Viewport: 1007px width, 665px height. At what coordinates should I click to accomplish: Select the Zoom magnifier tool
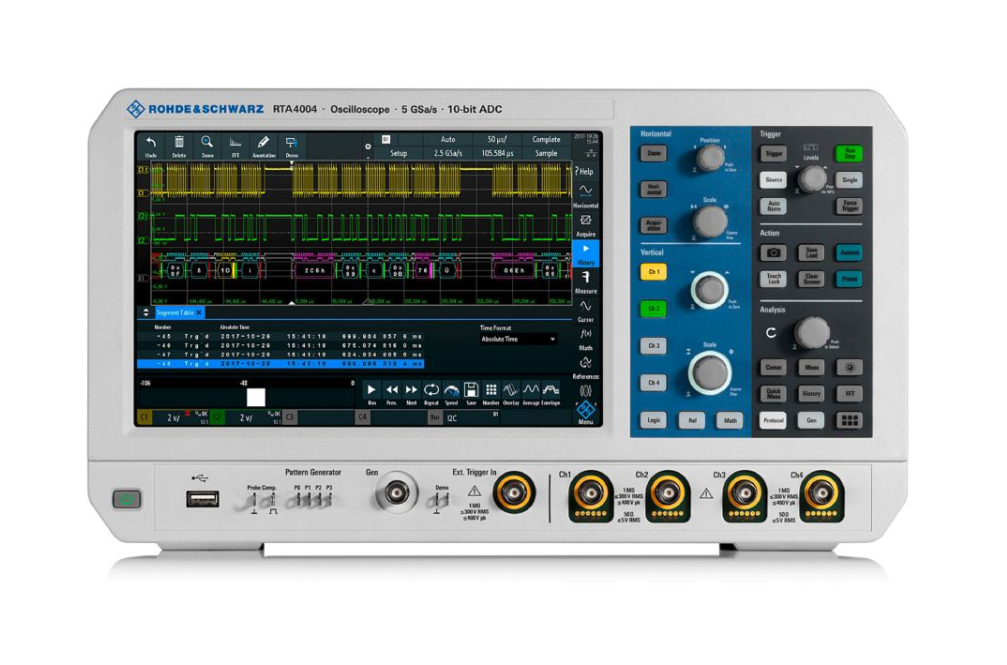207,143
